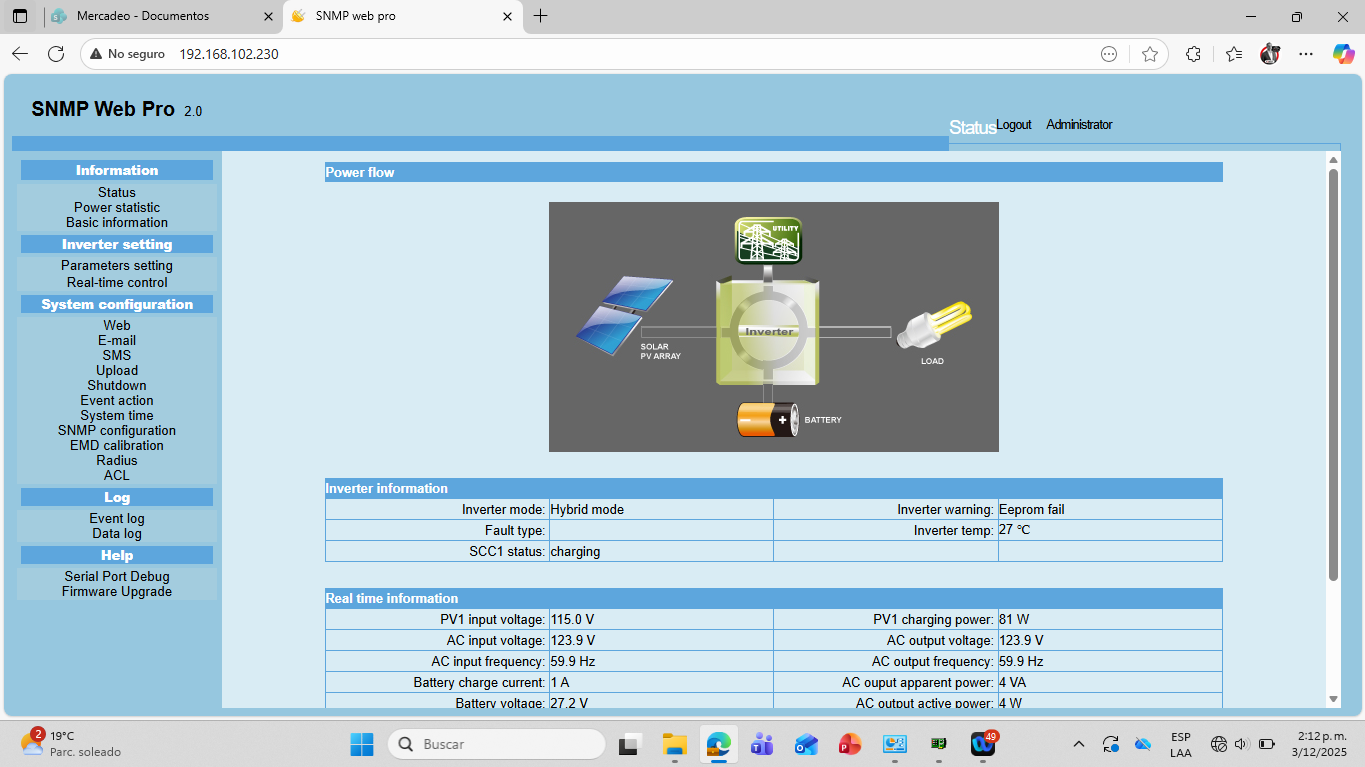Open the Event action link
The image size is (1365, 767).
pyautogui.click(x=117, y=400)
